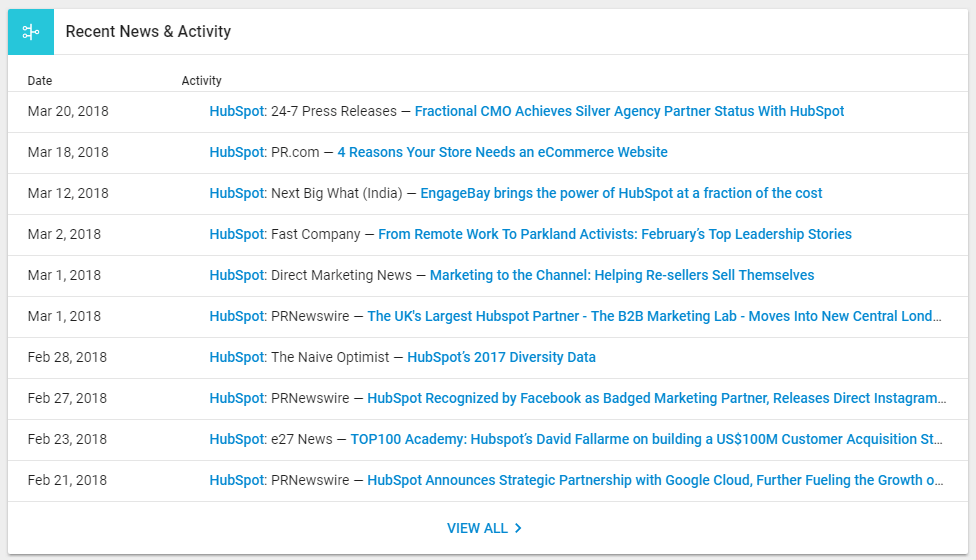Open Marketing to the Channel article link
Image resolution: width=976 pixels, height=560 pixels.
pyautogui.click(x=622, y=276)
